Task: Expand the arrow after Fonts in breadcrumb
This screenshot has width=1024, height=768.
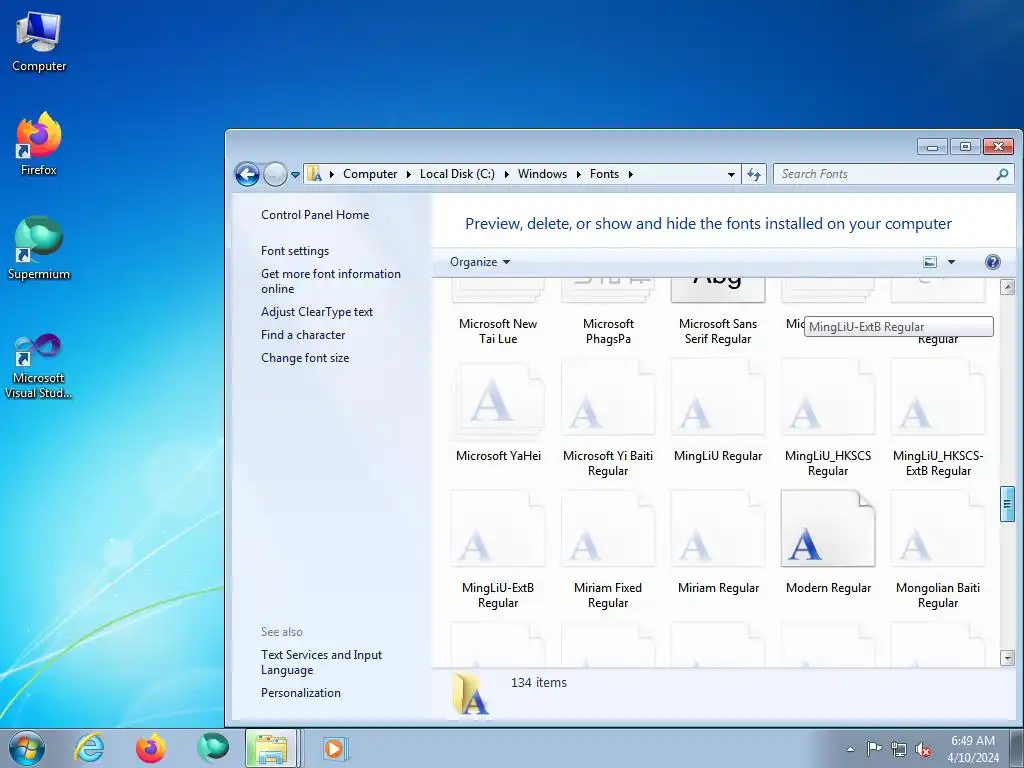Action: tap(630, 174)
